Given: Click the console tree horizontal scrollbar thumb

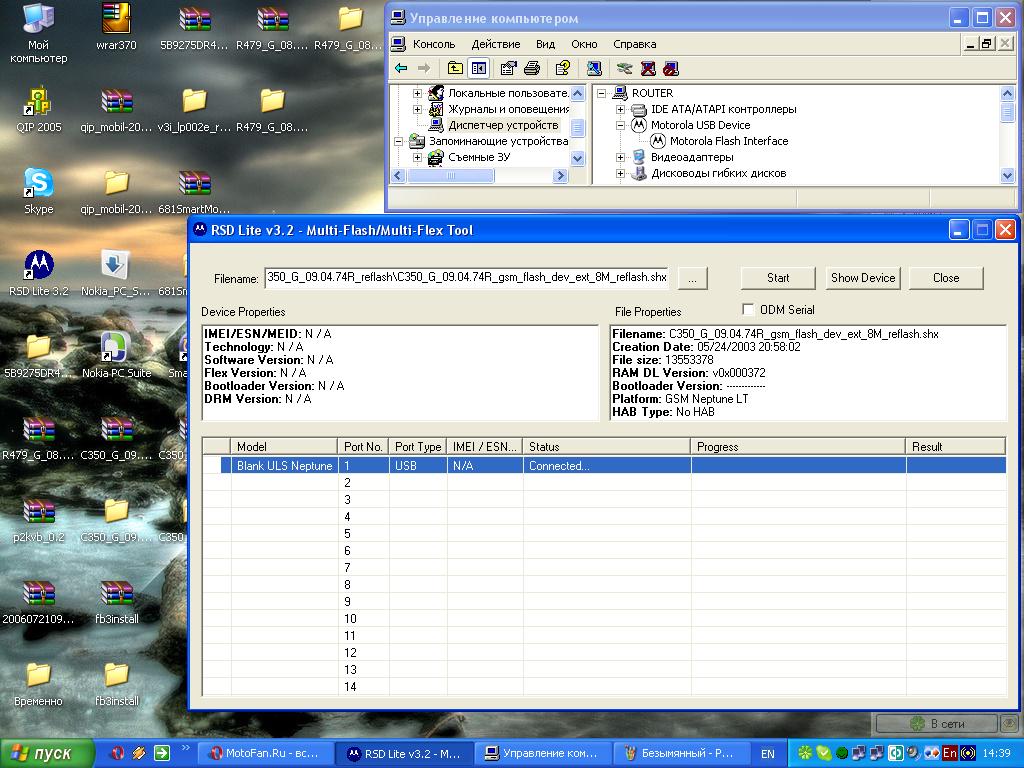Looking at the screenshot, I should (x=451, y=176).
